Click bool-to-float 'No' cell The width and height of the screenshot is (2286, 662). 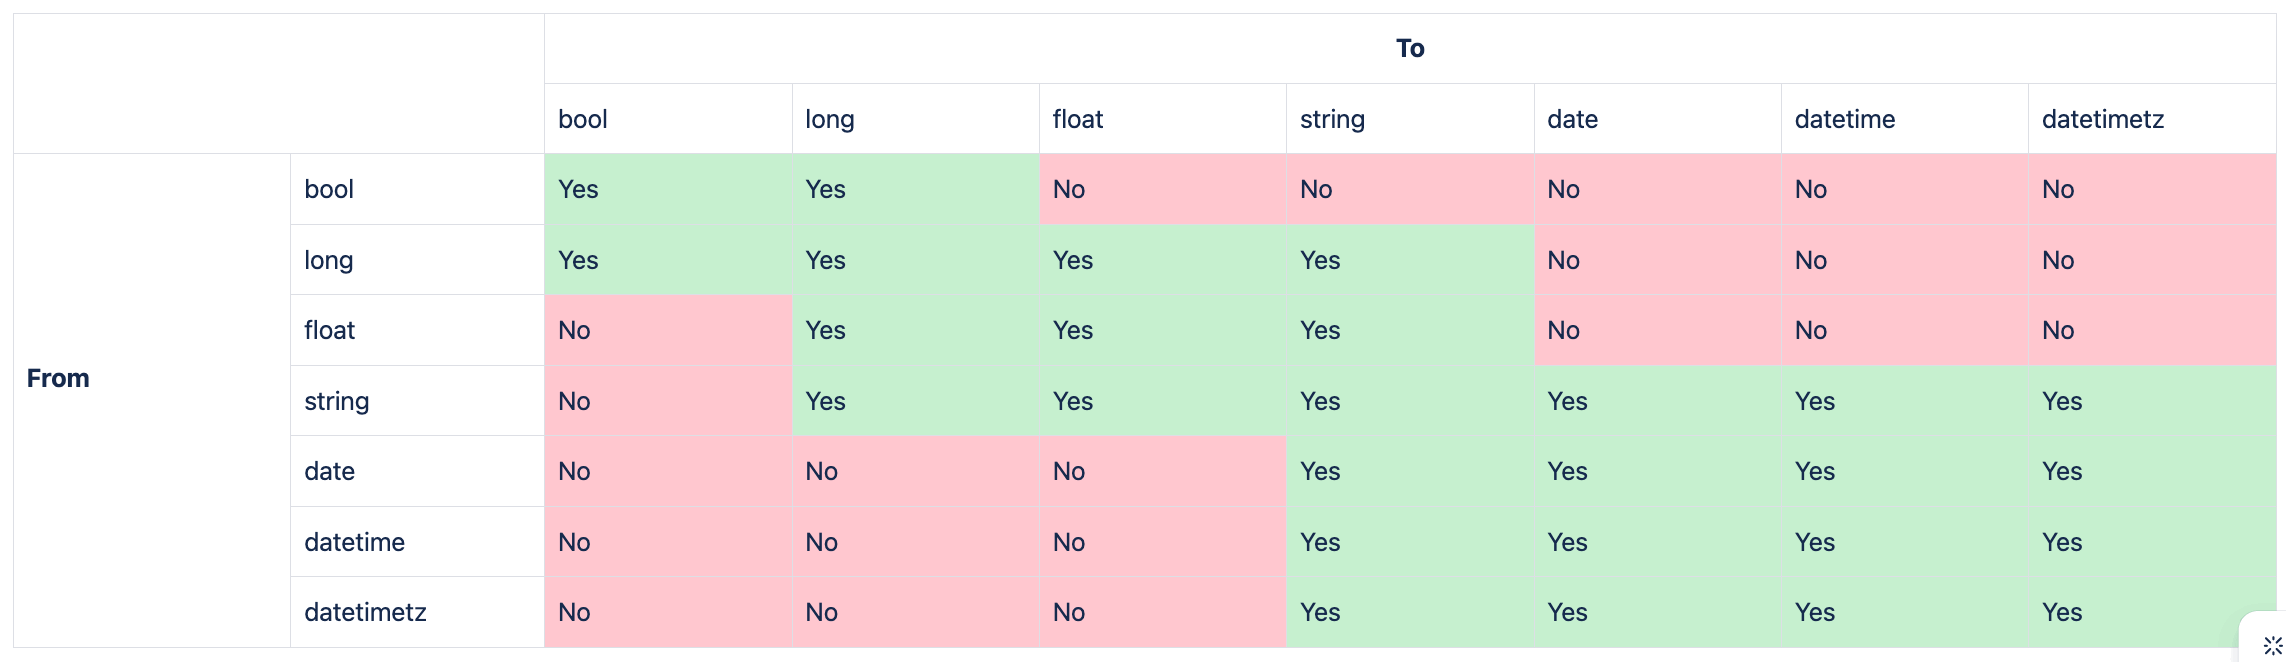1069,189
